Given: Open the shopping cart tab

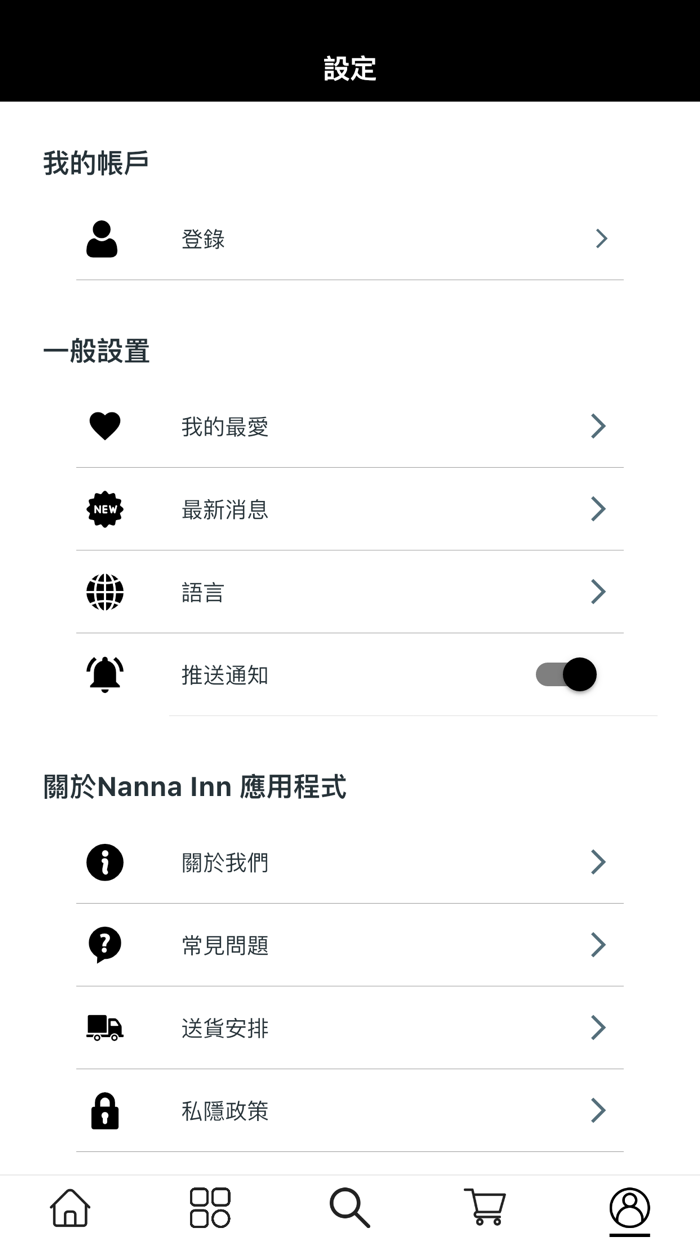Looking at the screenshot, I should tap(485, 1208).
